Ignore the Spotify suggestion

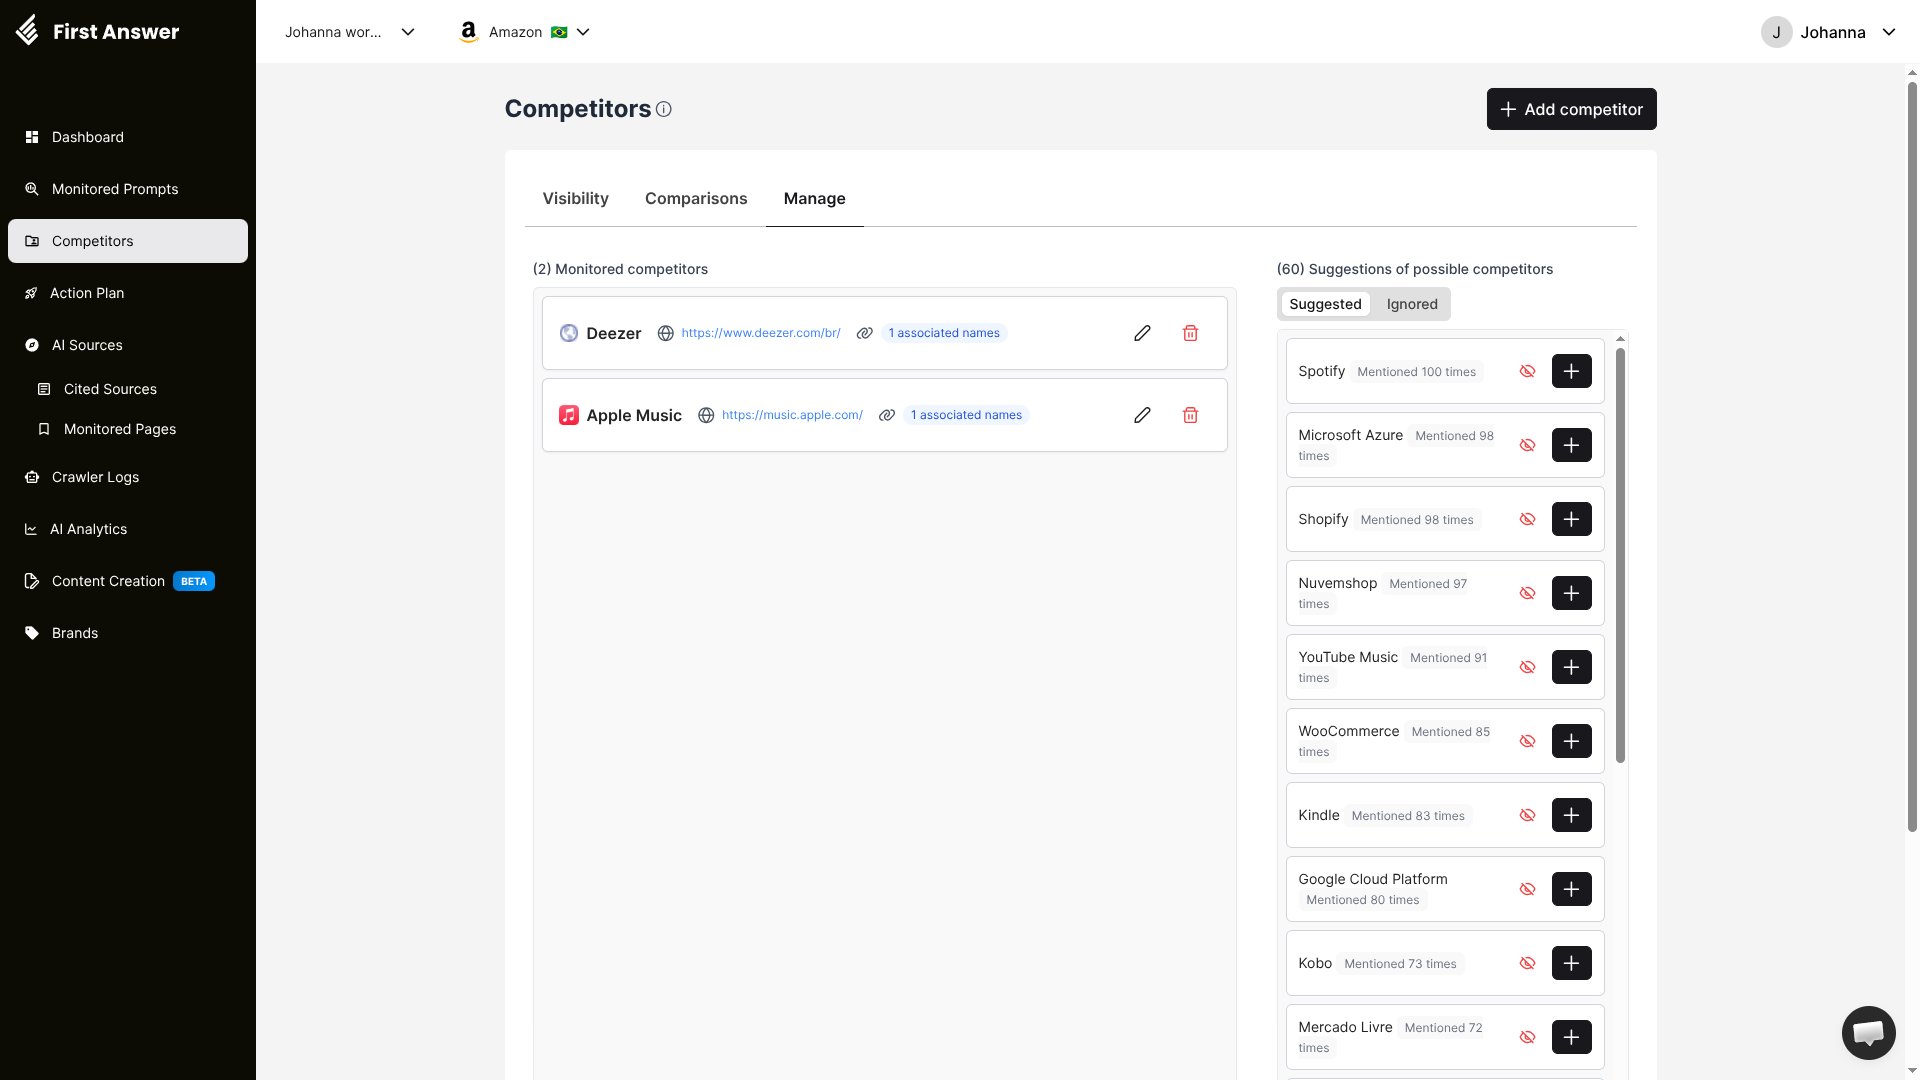(x=1527, y=371)
